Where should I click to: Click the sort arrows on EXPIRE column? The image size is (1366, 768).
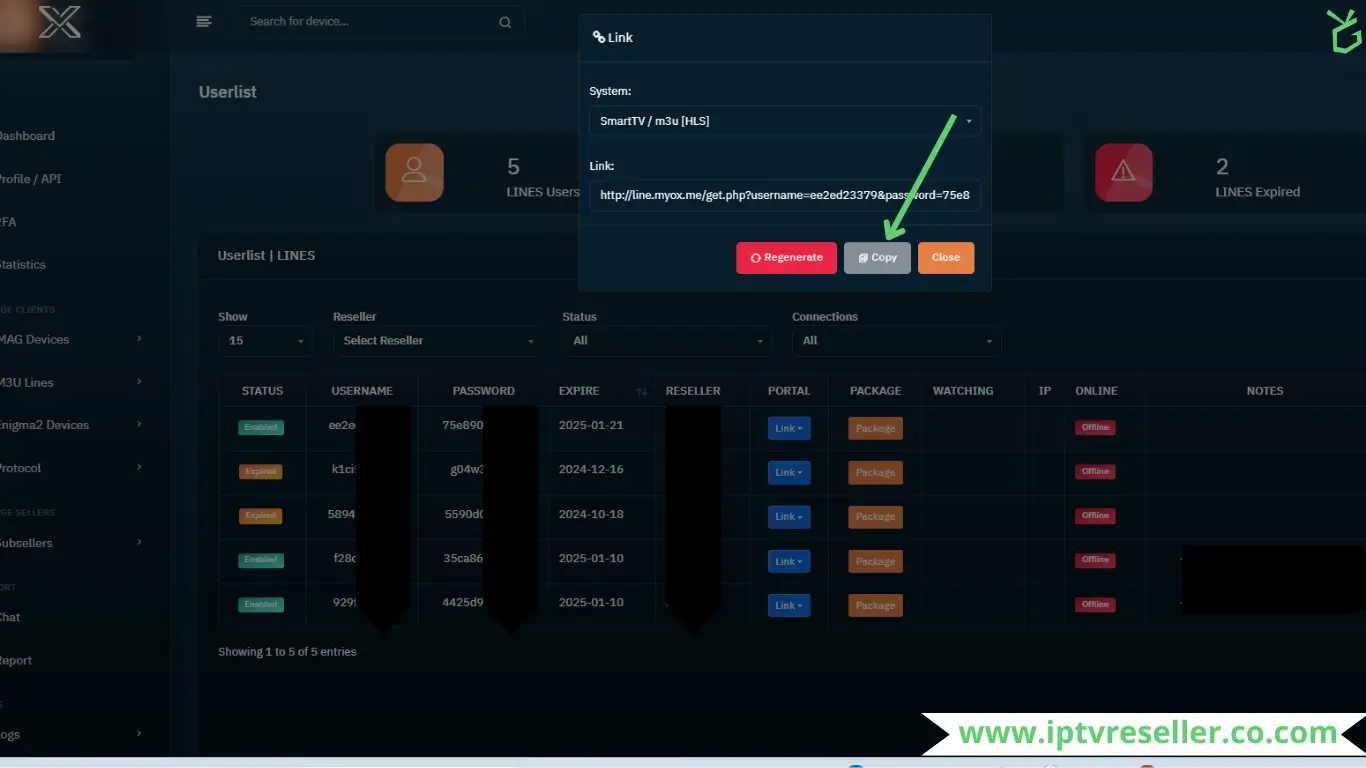[641, 391]
